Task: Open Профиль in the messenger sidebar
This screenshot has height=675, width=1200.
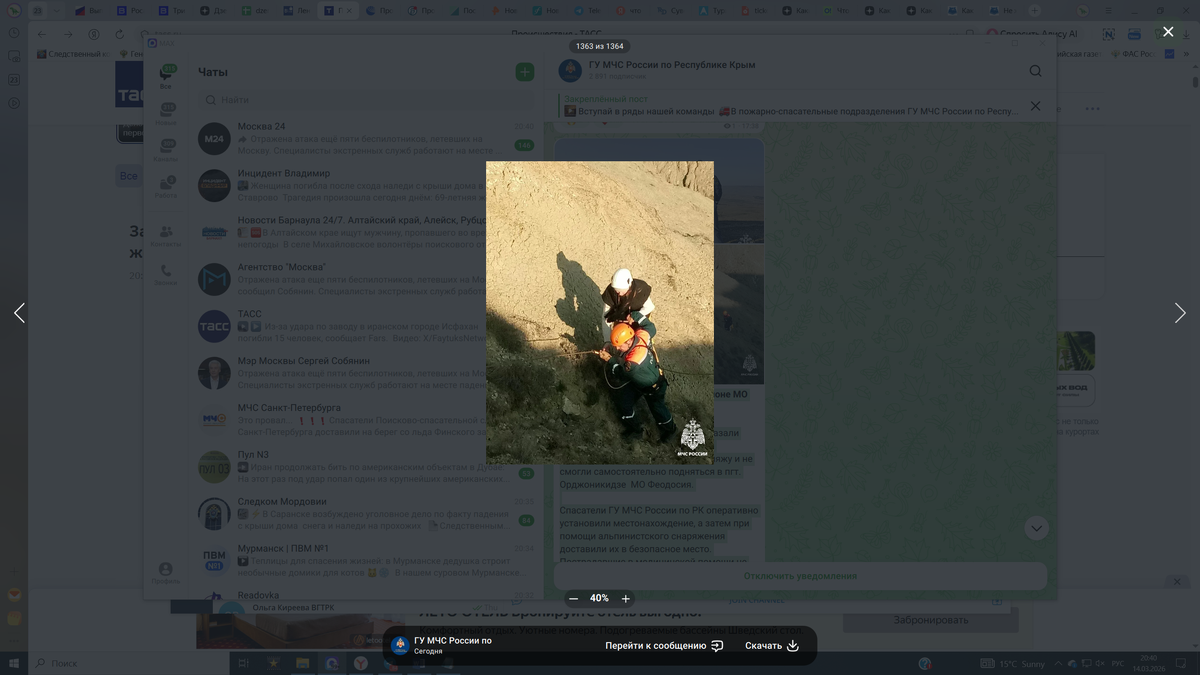Action: (x=166, y=573)
